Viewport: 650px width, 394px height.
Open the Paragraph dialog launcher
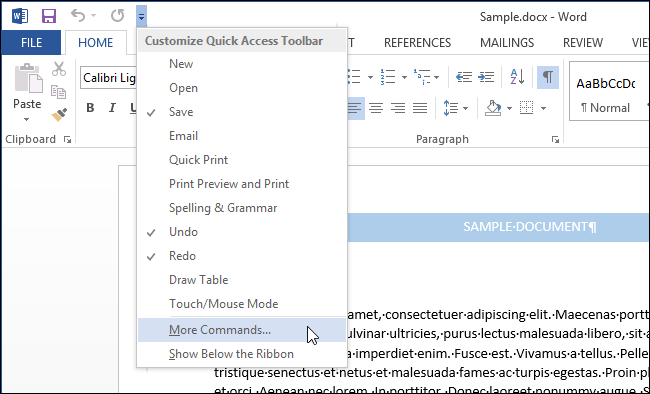tap(555, 140)
